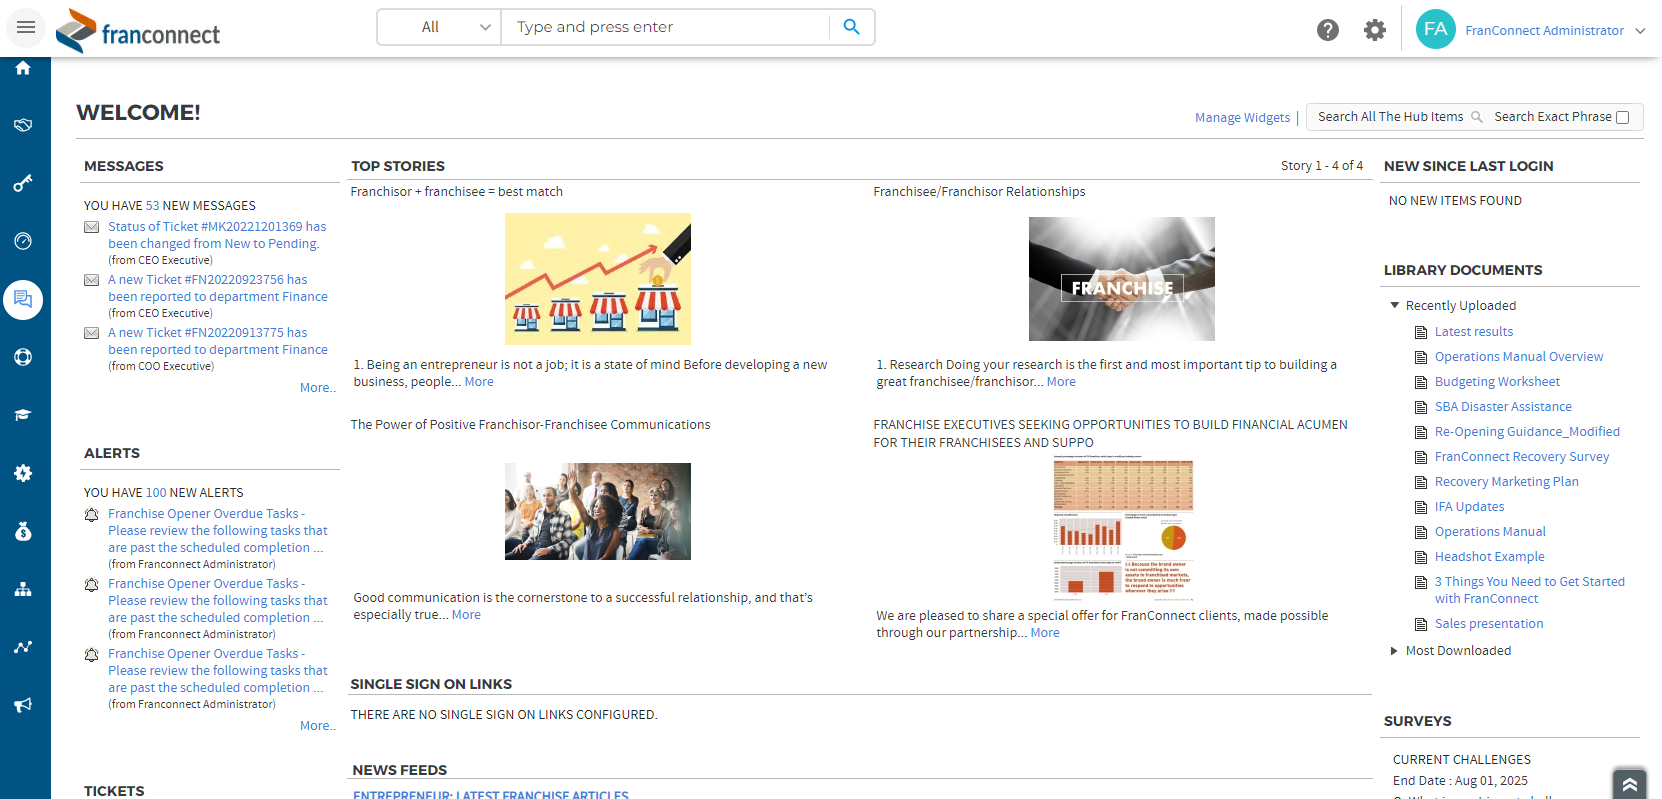Image resolution: width=1662 pixels, height=799 pixels.
Task: Click the help question mark icon
Action: [1327, 30]
